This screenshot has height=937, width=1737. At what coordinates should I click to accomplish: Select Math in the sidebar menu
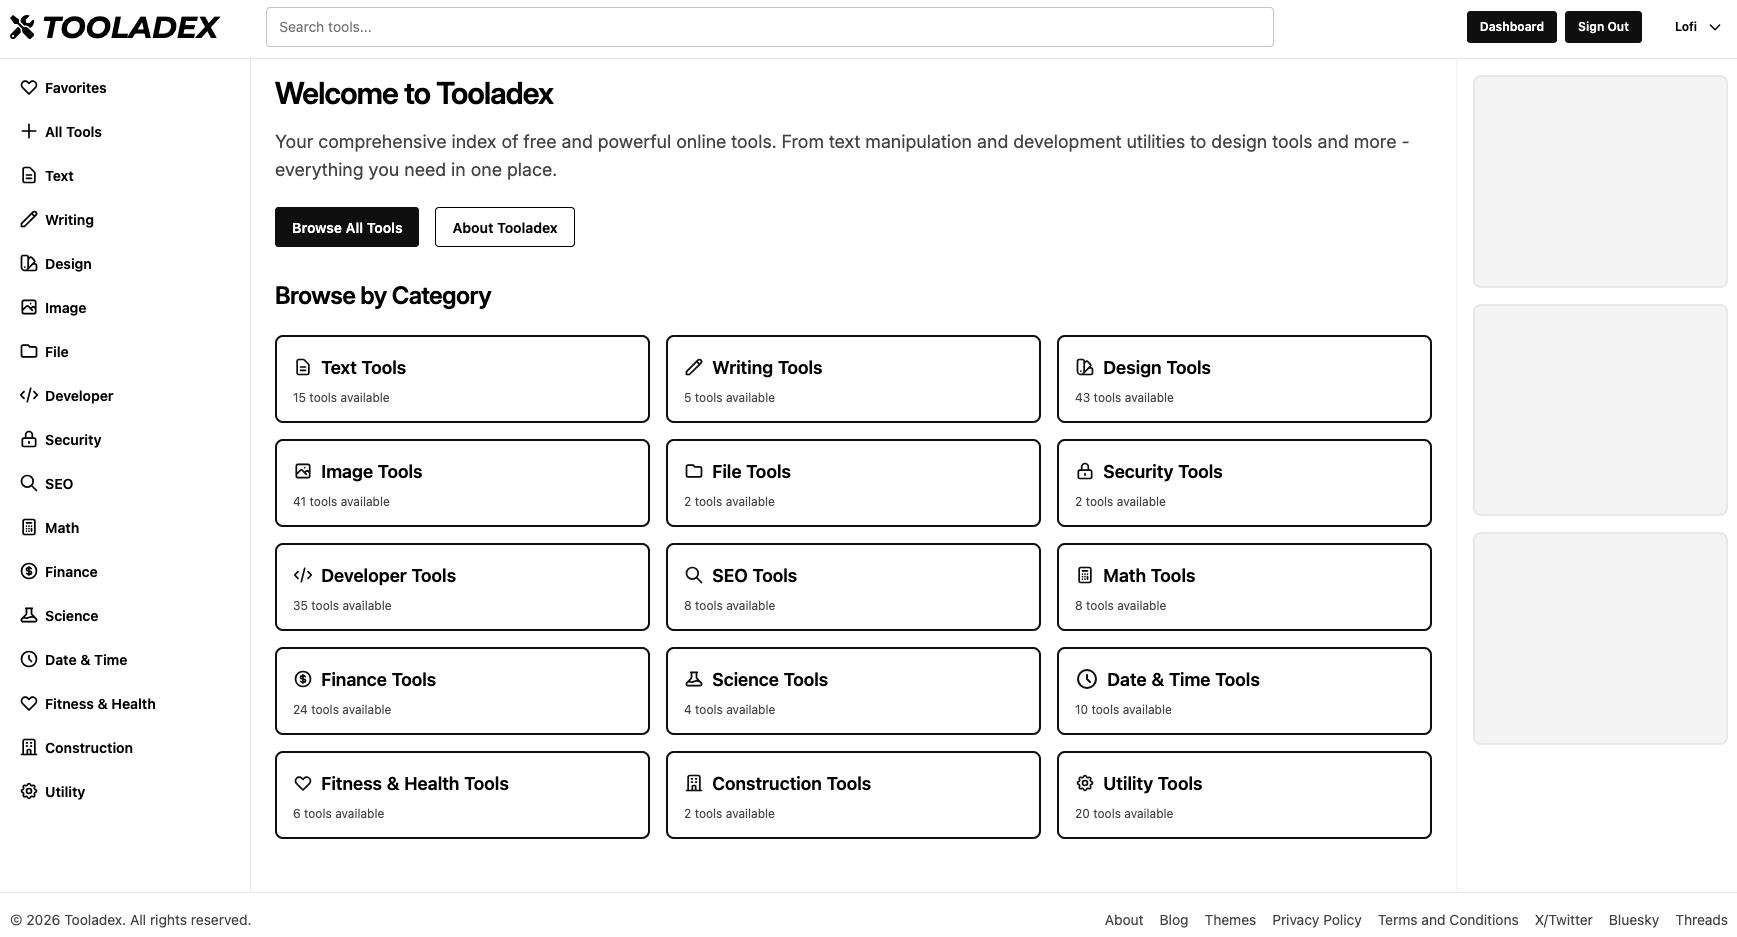(x=61, y=528)
